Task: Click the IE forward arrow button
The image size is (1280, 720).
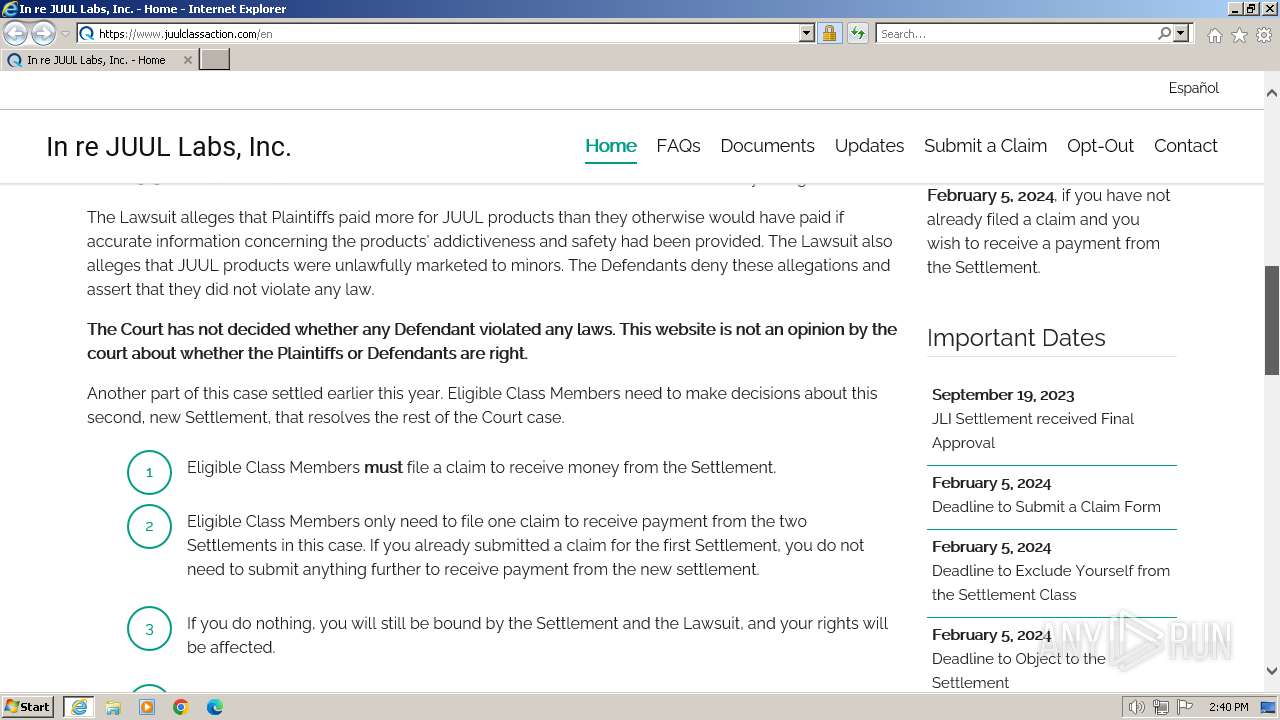Action: pos(43,34)
